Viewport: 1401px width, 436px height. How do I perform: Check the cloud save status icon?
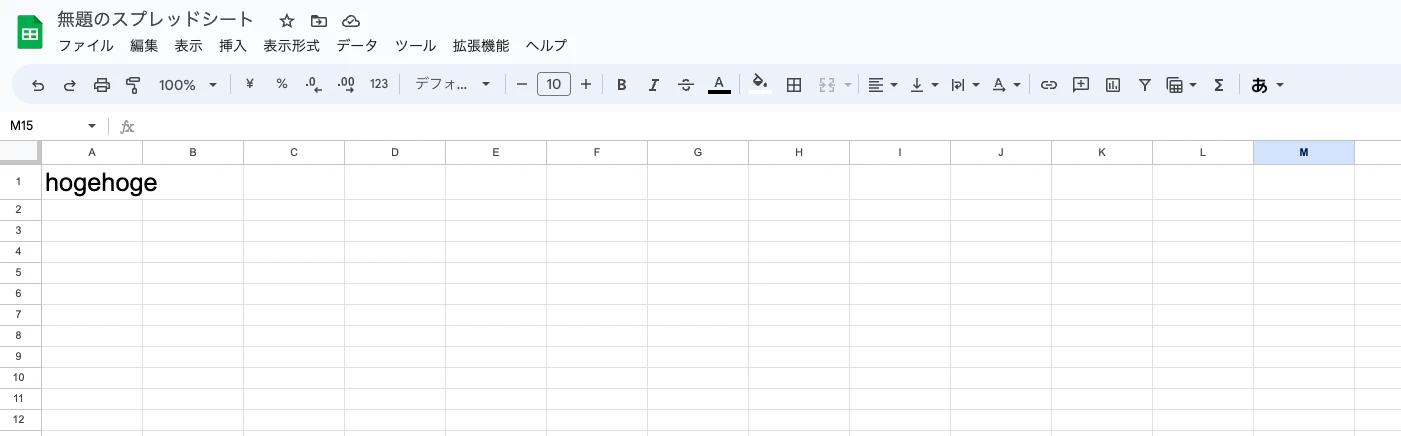(x=351, y=21)
